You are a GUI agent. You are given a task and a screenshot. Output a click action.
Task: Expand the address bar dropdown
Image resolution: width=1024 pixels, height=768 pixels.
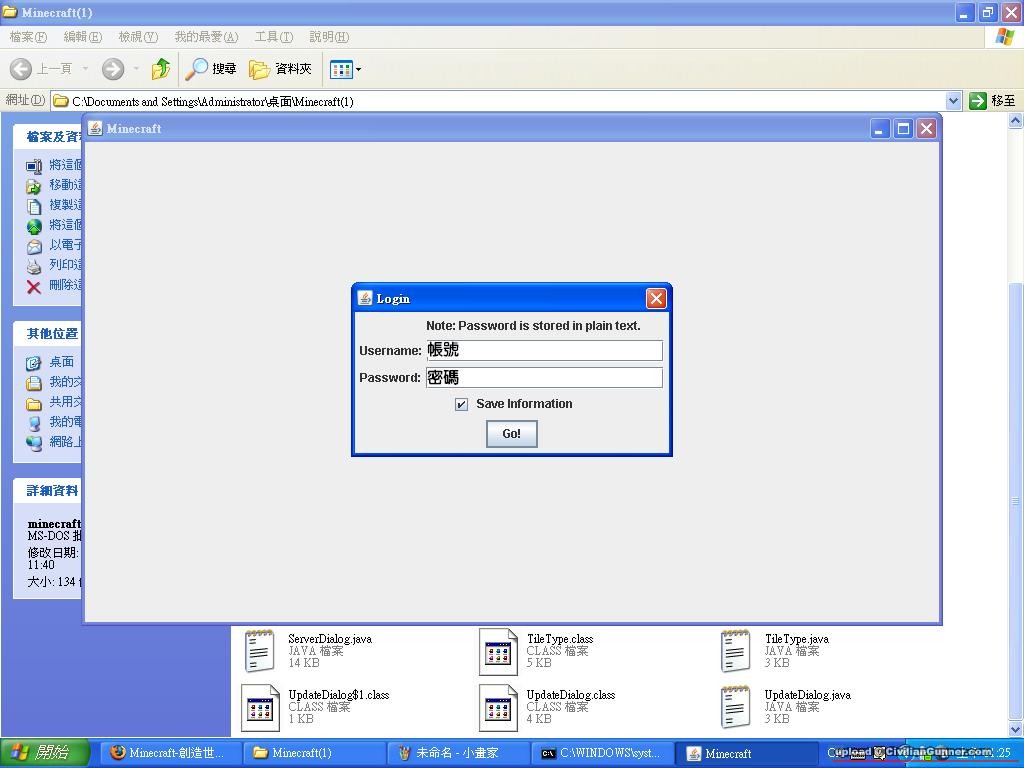(953, 101)
